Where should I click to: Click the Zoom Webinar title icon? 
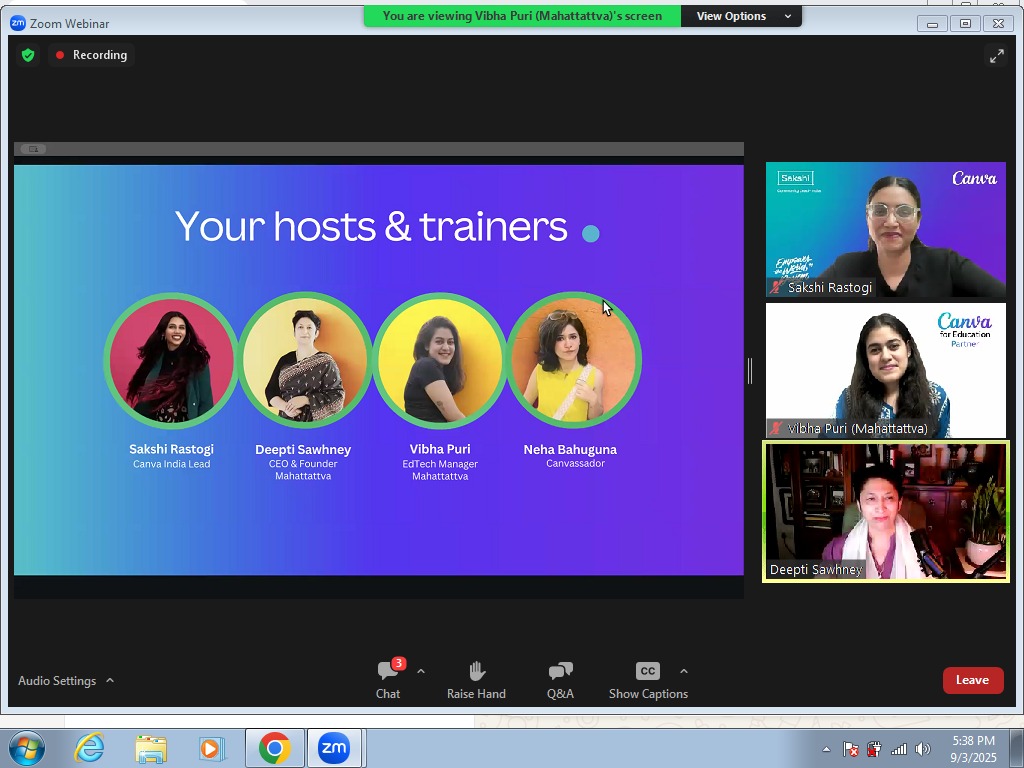pos(18,23)
